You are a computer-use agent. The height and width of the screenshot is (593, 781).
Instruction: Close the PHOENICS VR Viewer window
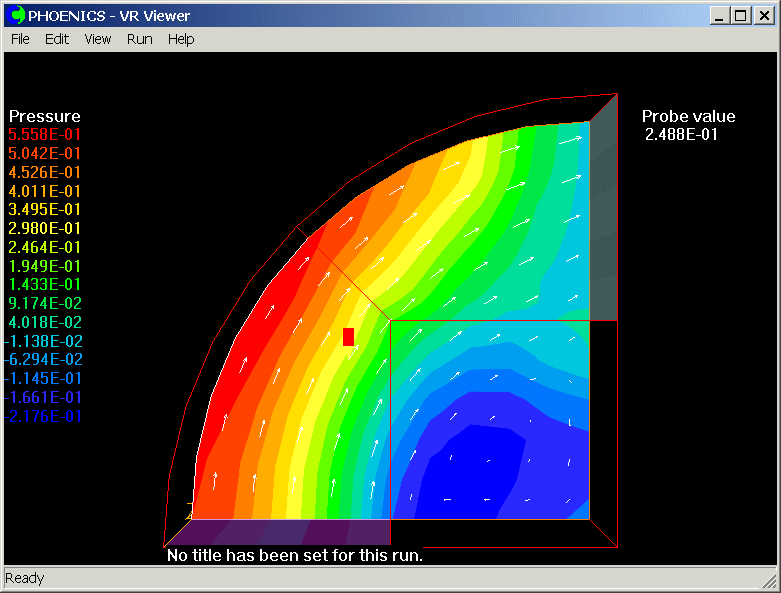pos(762,16)
